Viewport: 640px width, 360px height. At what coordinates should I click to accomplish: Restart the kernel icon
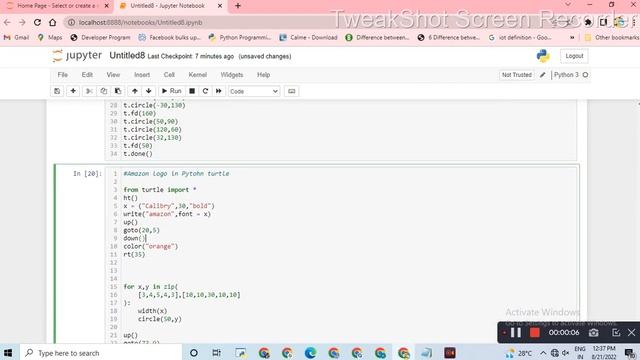click(x=205, y=91)
